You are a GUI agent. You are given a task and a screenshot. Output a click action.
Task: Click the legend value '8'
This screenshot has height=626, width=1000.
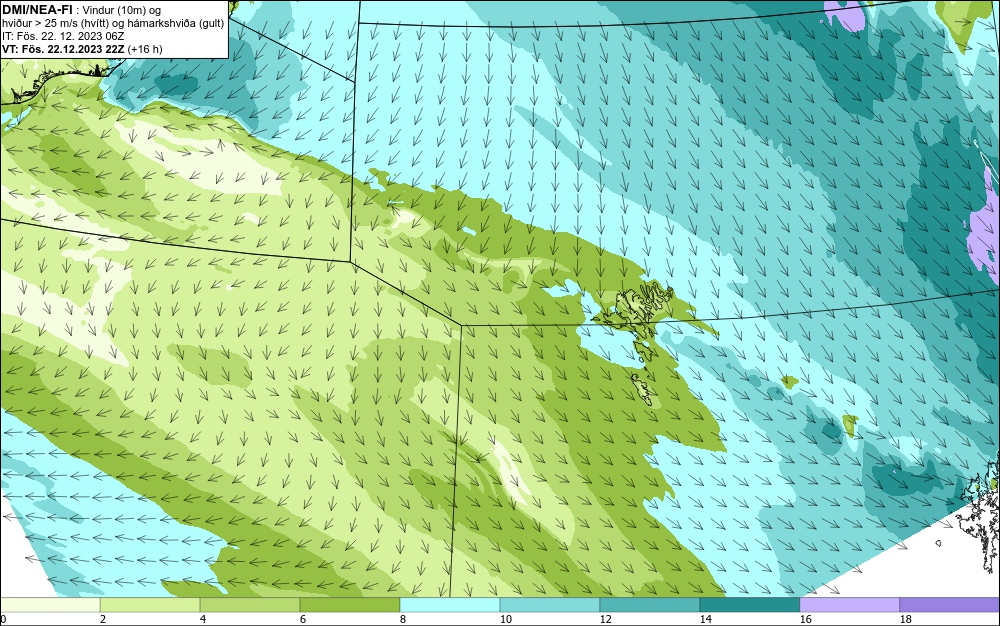[x=403, y=619]
